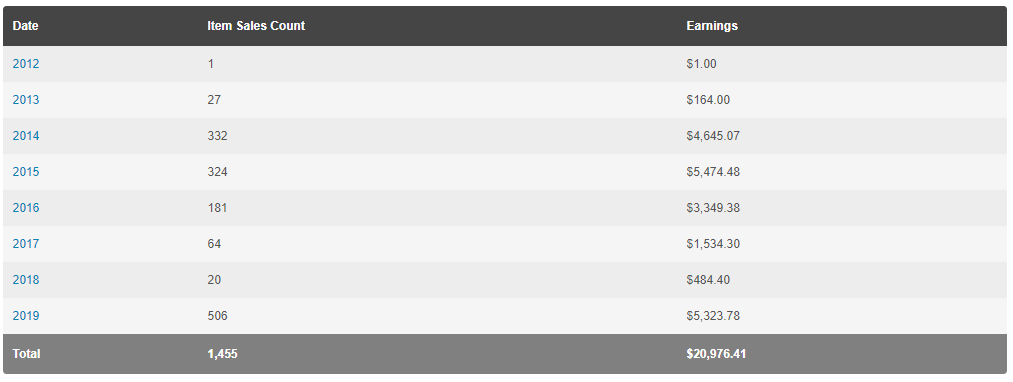
Task: Click the 2014 sales count 332
Action: click(218, 136)
